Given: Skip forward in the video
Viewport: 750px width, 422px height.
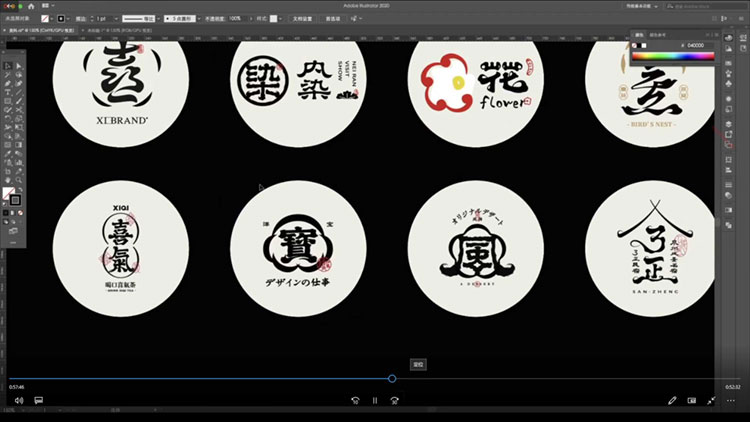Looking at the screenshot, I should click(395, 400).
